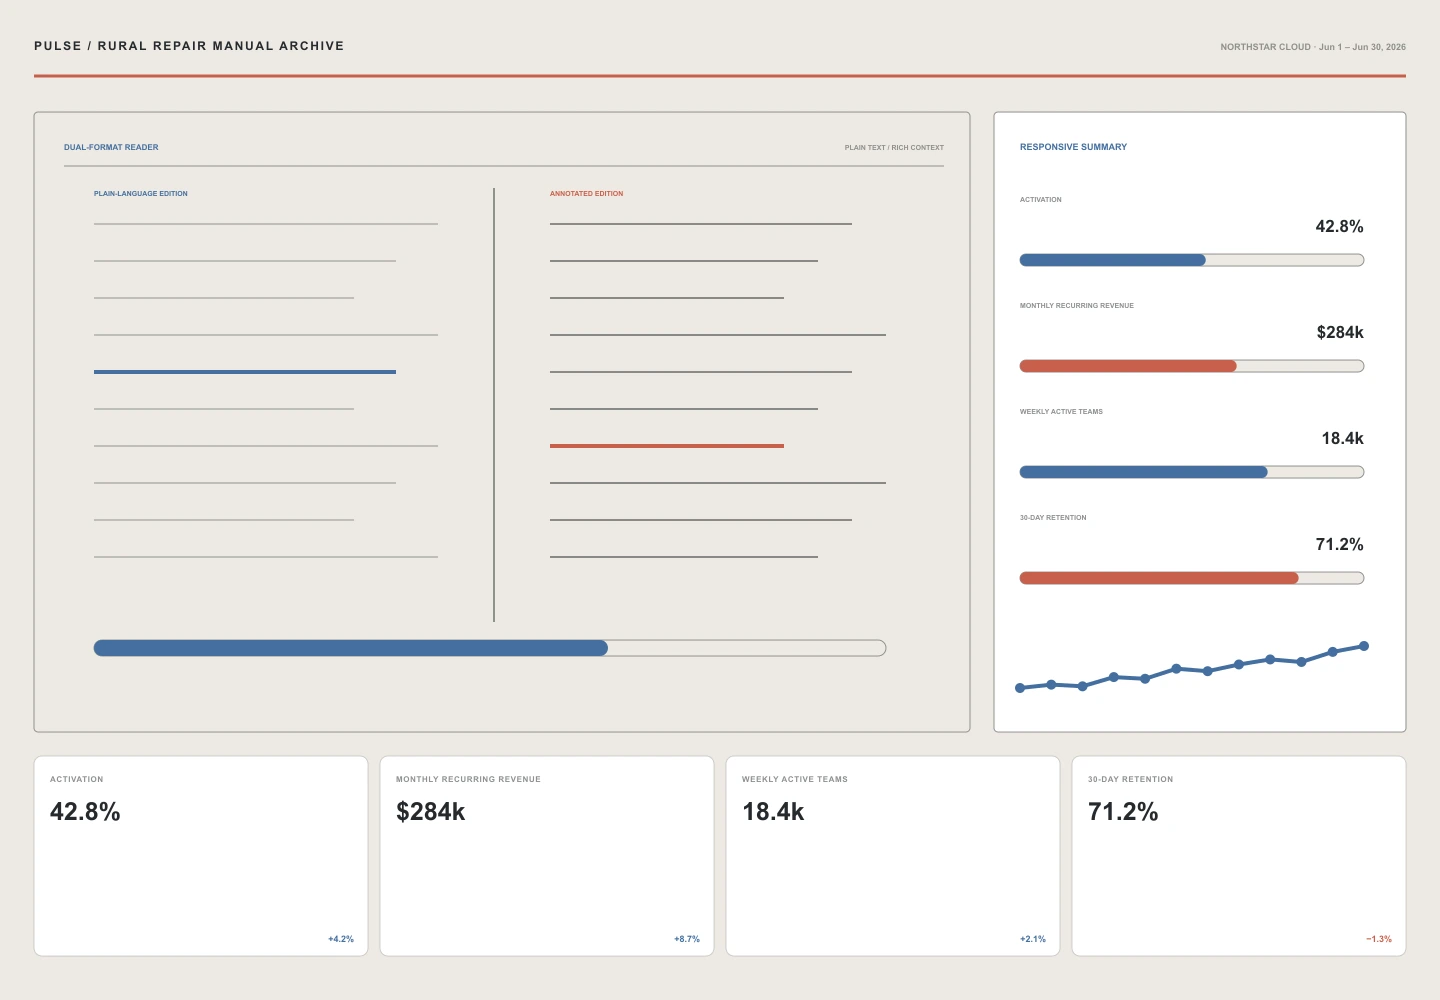The height and width of the screenshot is (1000, 1440).
Task: Click "MONTHLY RECURRING REVENUE" label in Responsive Summary
Action: (1077, 306)
